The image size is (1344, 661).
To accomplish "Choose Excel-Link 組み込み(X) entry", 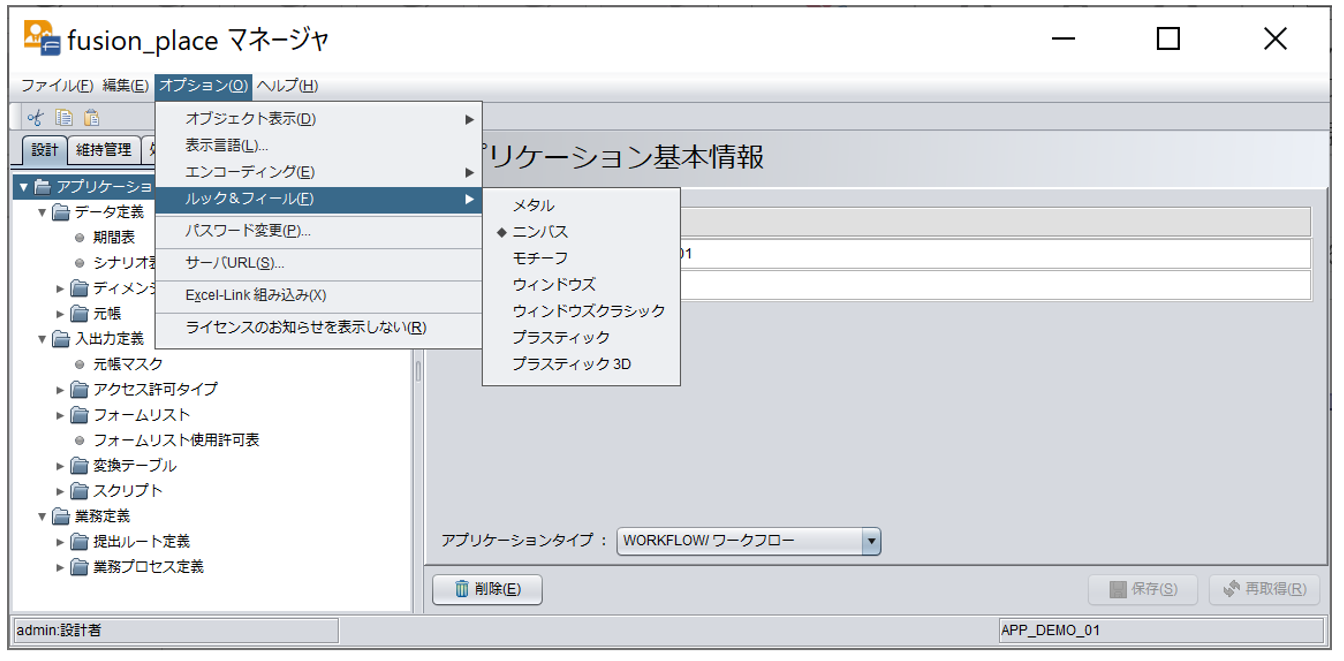I will [318, 295].
